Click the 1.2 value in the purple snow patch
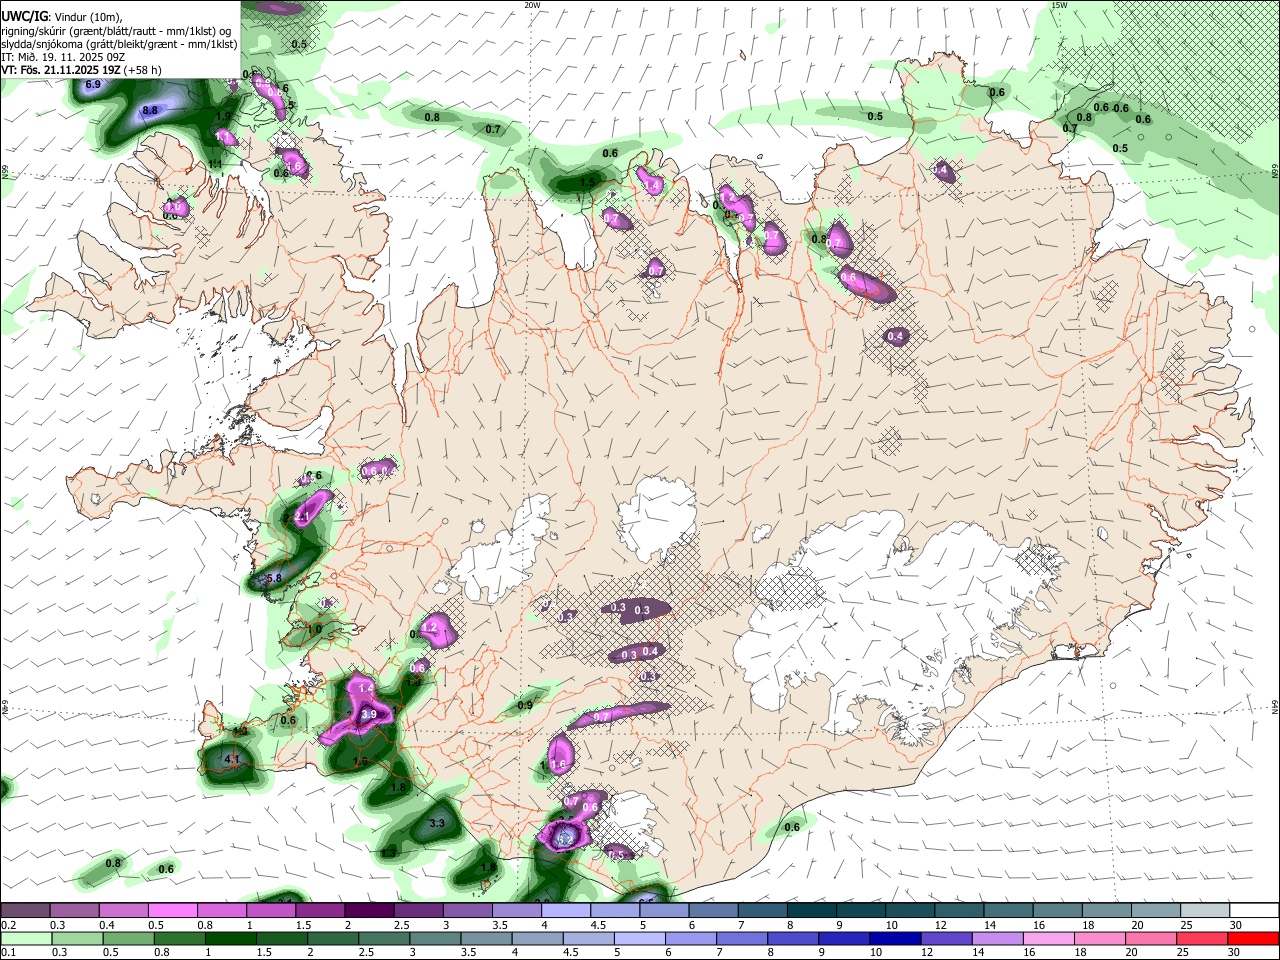Image resolution: width=1280 pixels, height=960 pixels. click(x=431, y=627)
